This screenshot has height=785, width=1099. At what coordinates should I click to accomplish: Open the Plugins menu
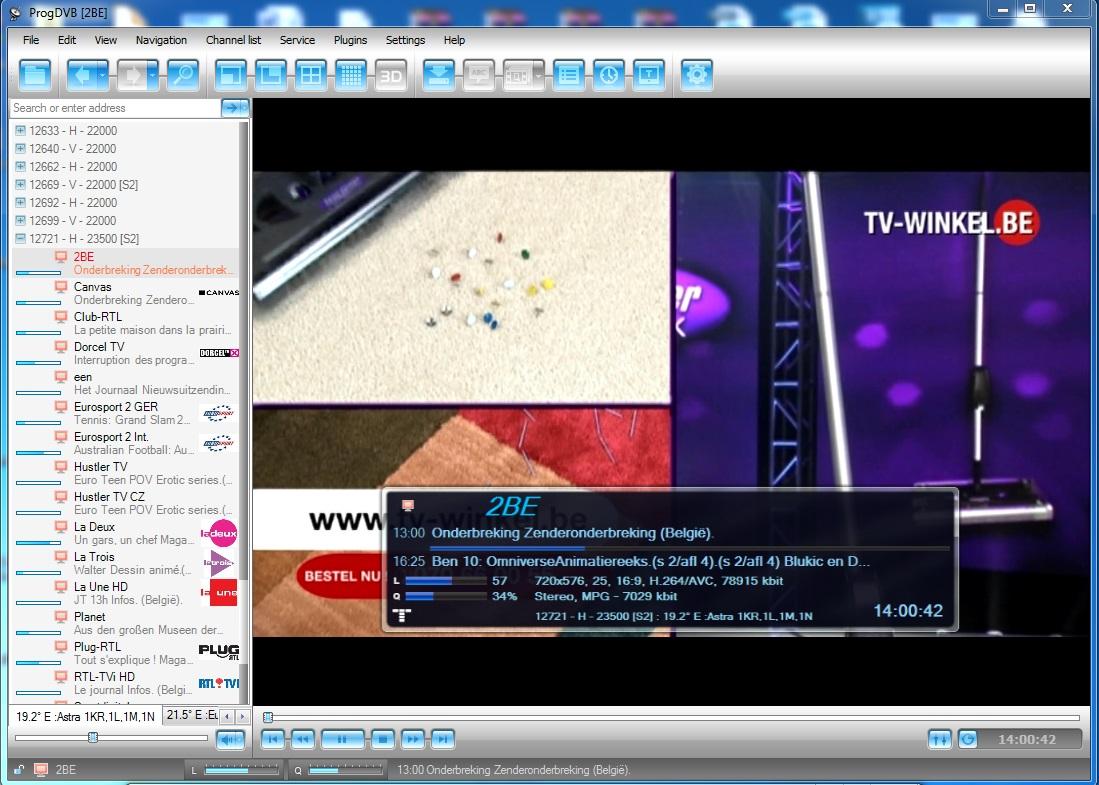(350, 40)
